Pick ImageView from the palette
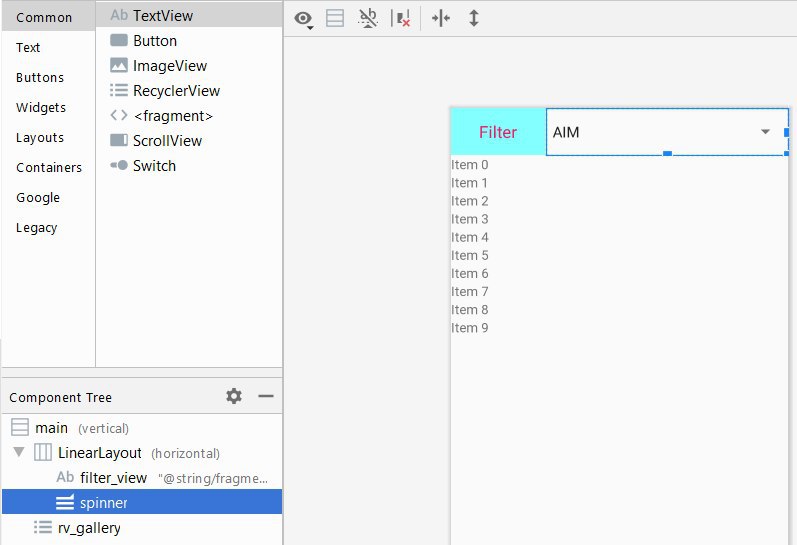 click(189, 66)
